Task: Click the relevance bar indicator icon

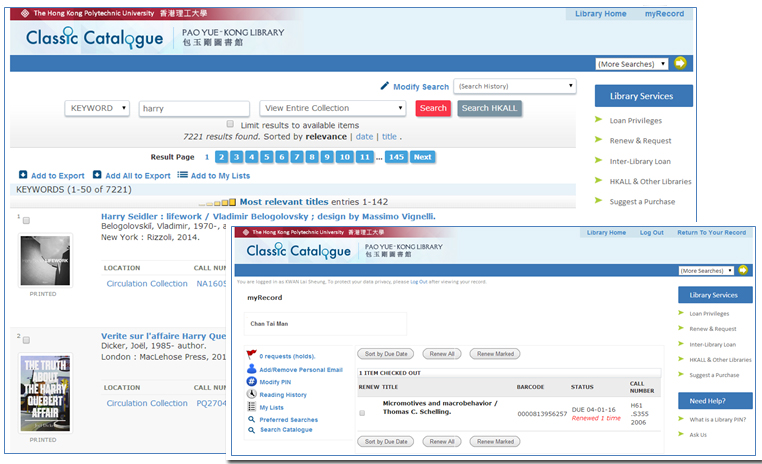Action: tap(217, 202)
